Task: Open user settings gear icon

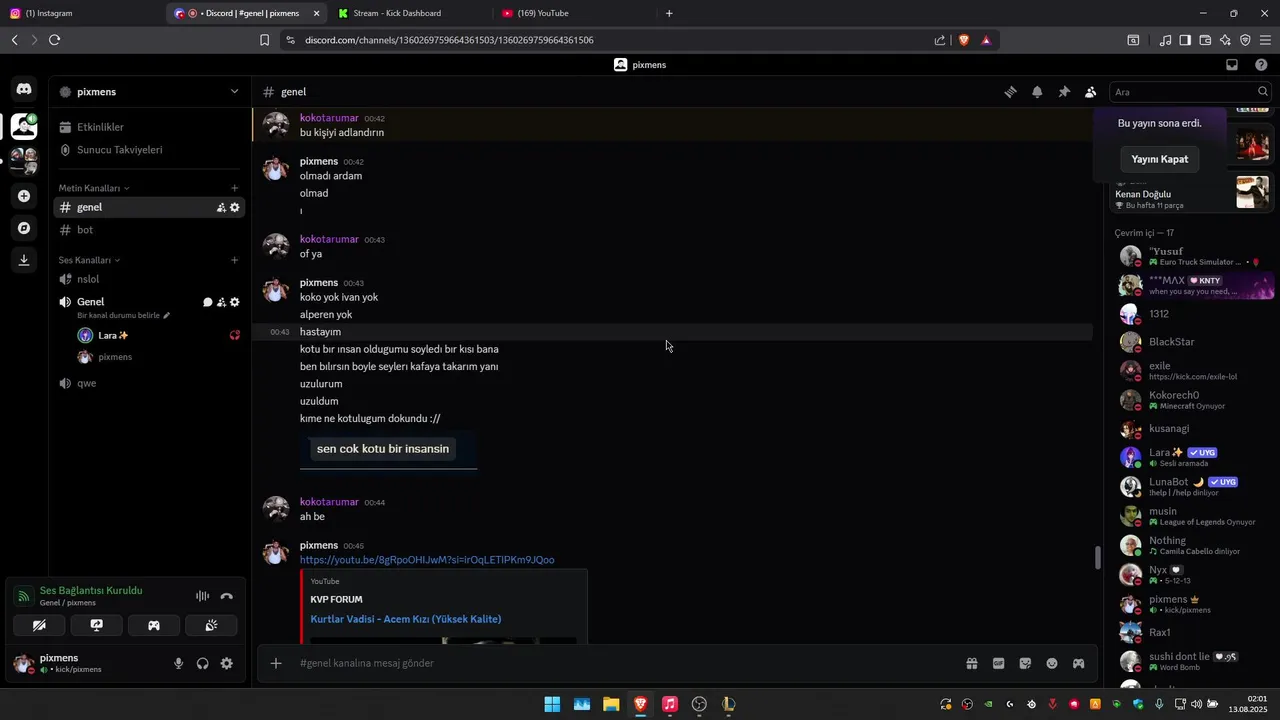Action: (x=227, y=663)
